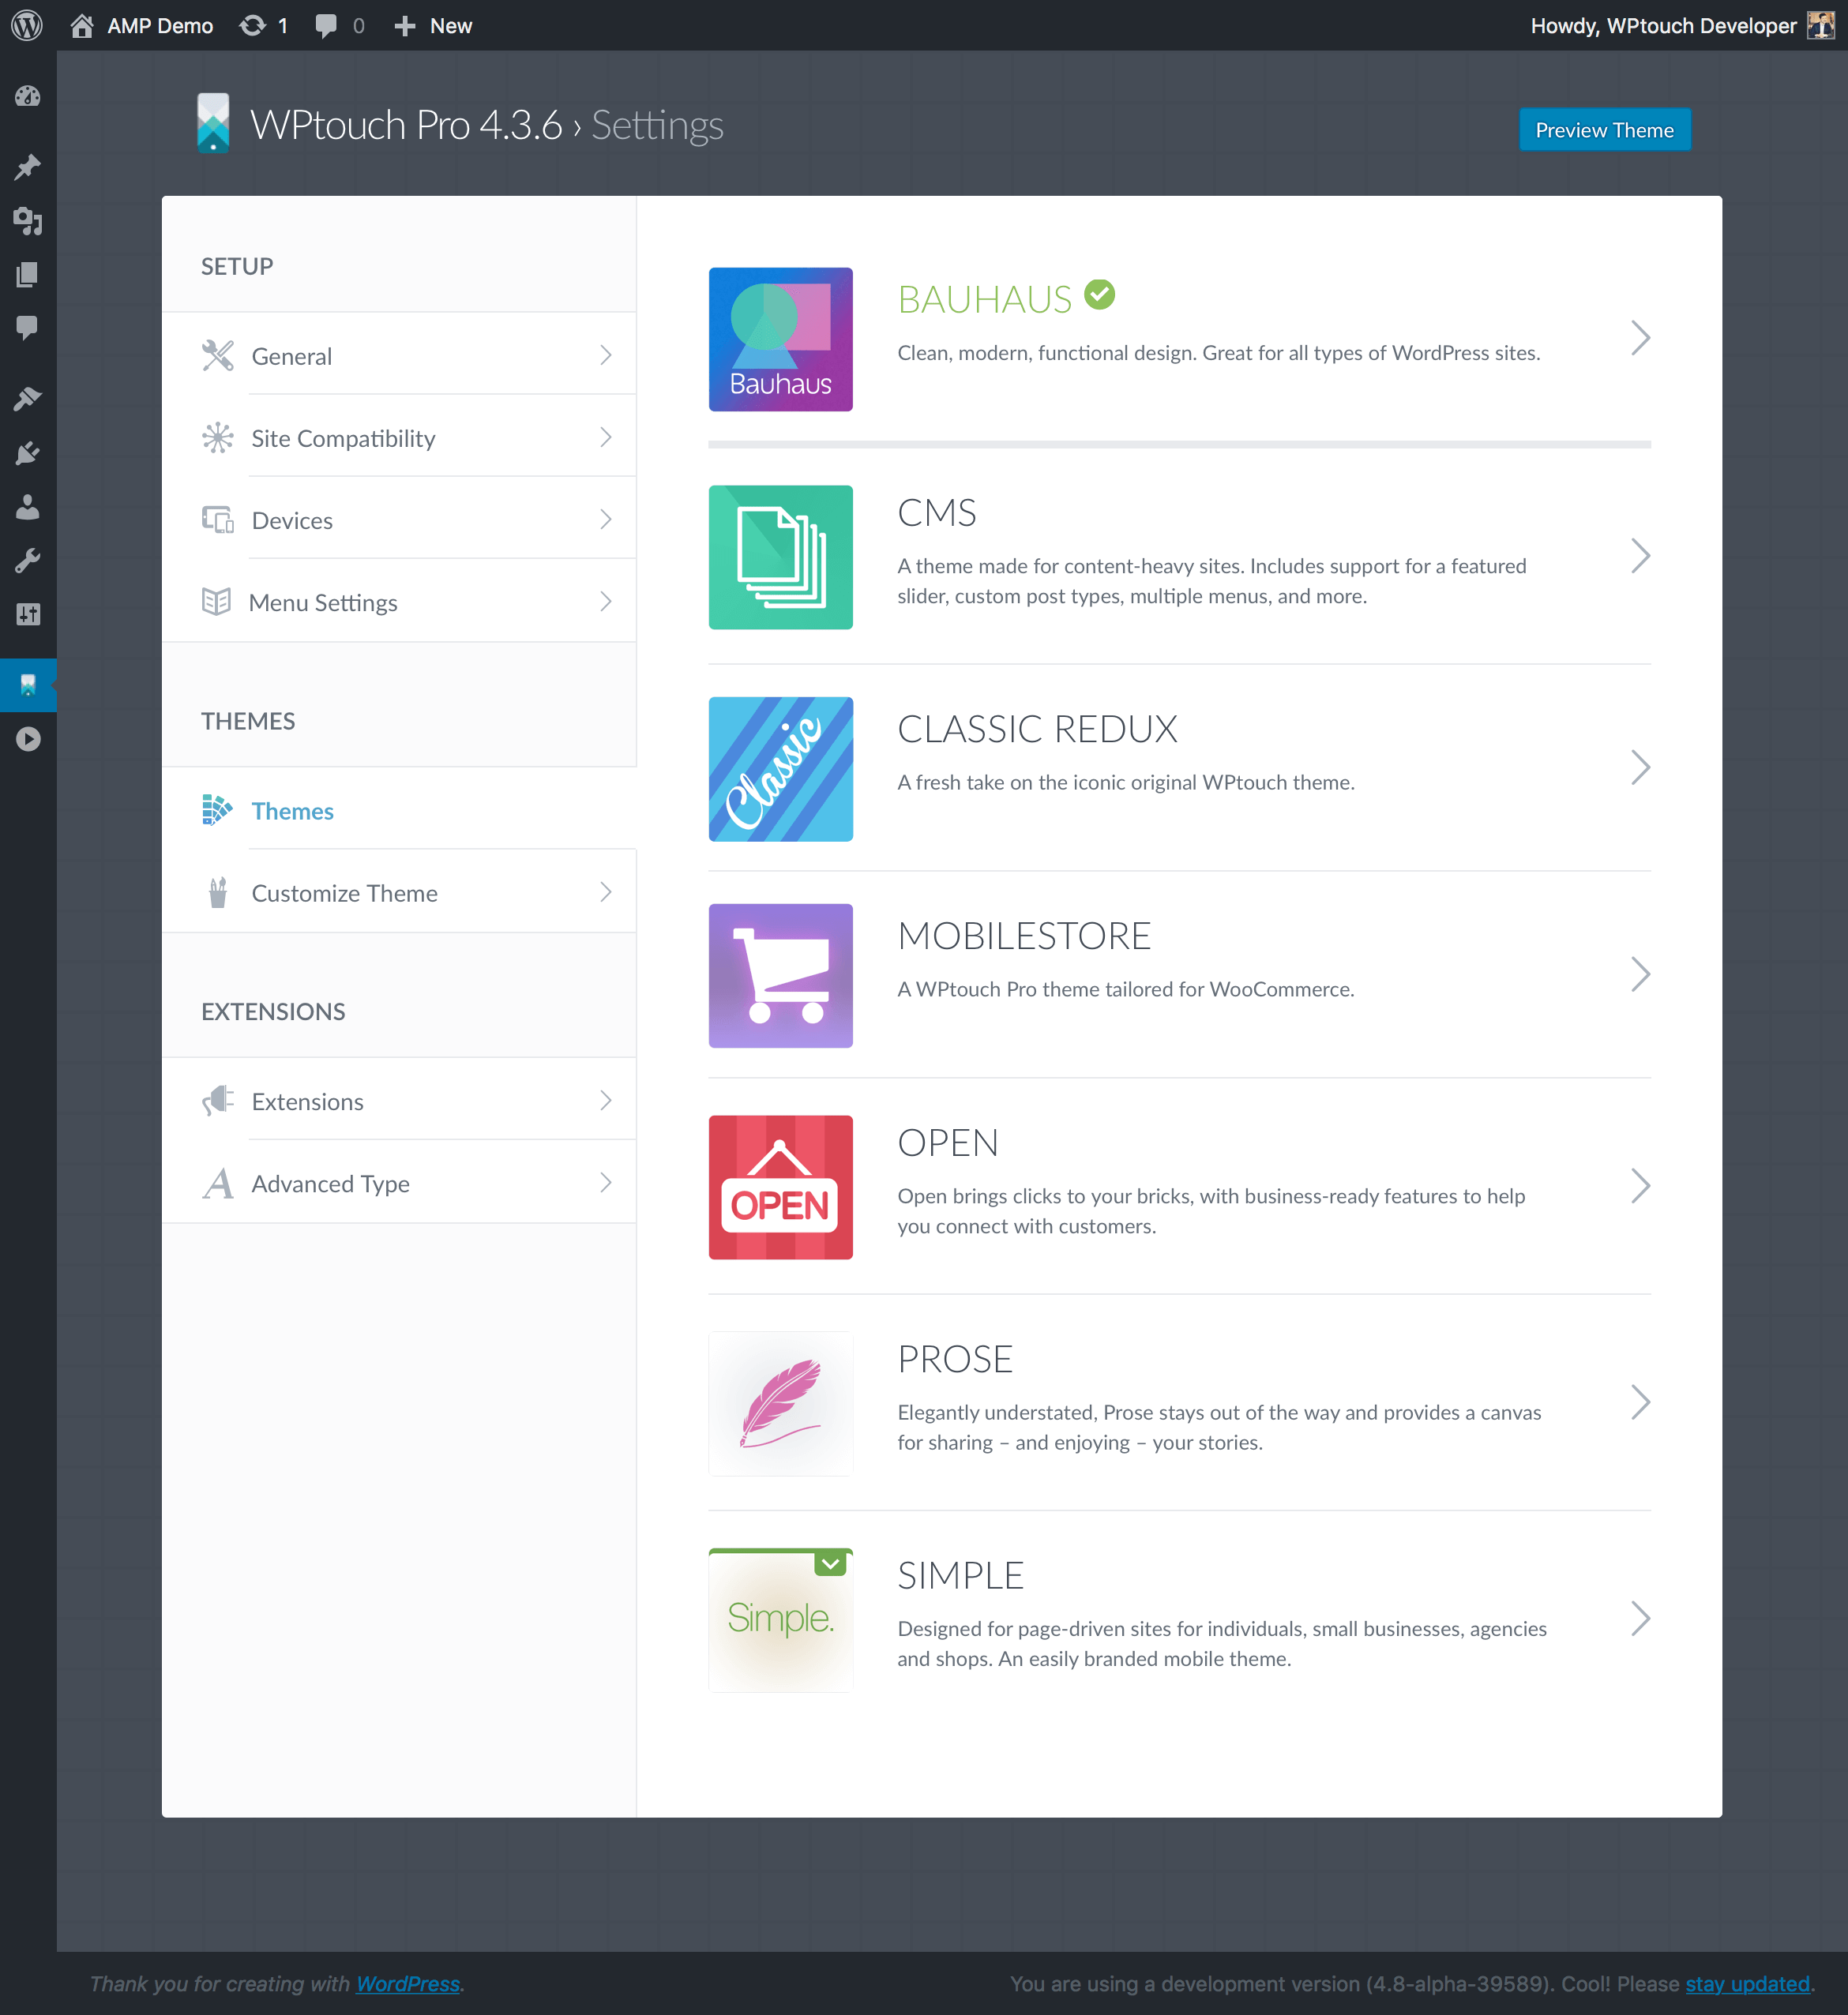
Task: Open Classic Redux theme details arrow
Action: point(1640,767)
